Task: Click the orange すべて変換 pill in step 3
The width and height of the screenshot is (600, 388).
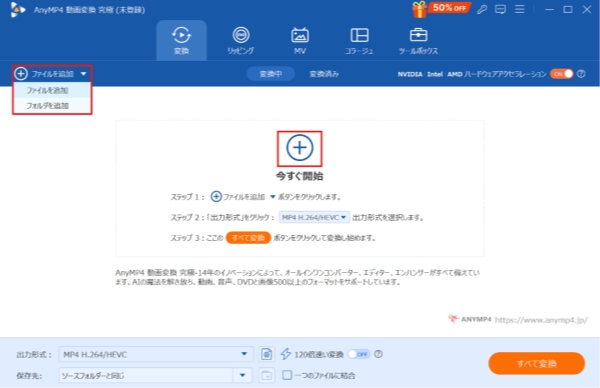Action: coord(248,238)
